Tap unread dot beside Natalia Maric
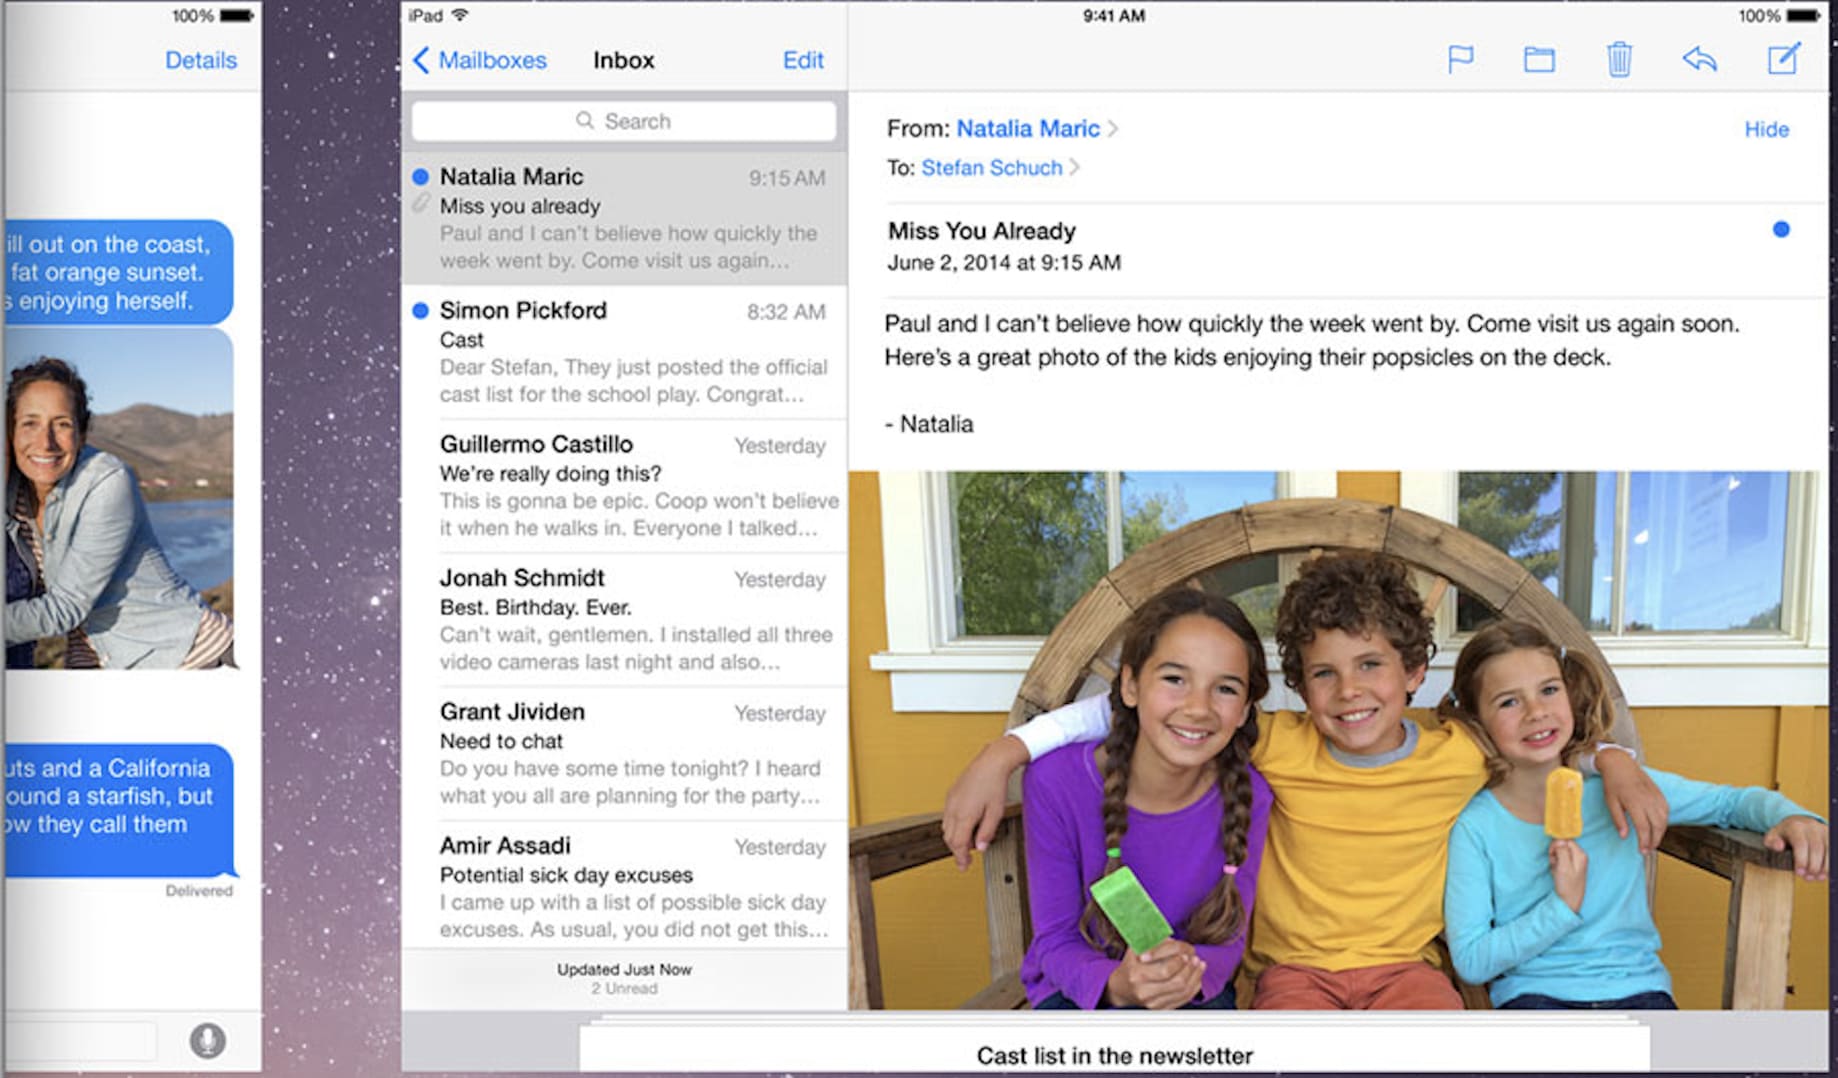 pos(421,176)
